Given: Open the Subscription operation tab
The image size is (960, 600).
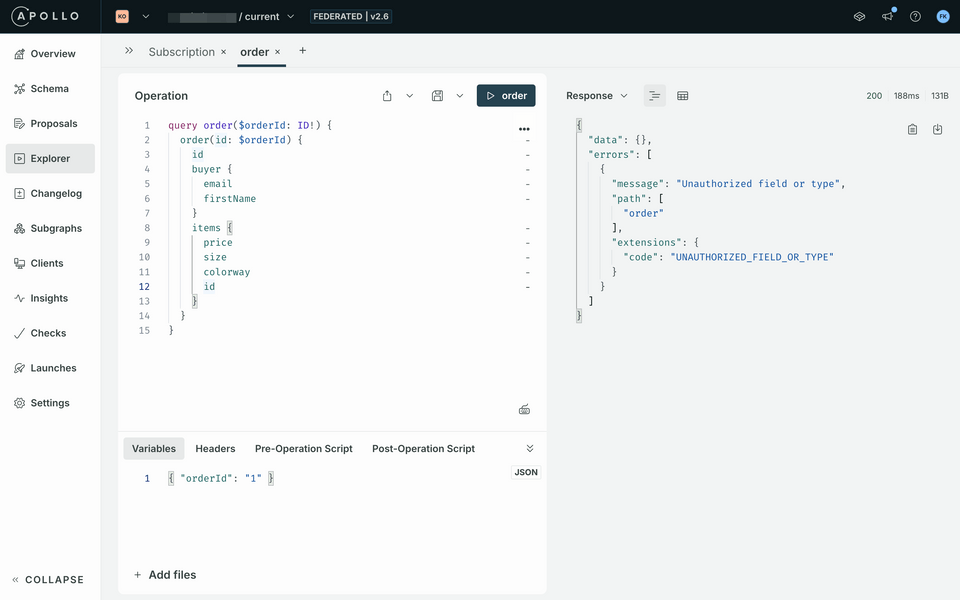Looking at the screenshot, I should pyautogui.click(x=181, y=52).
